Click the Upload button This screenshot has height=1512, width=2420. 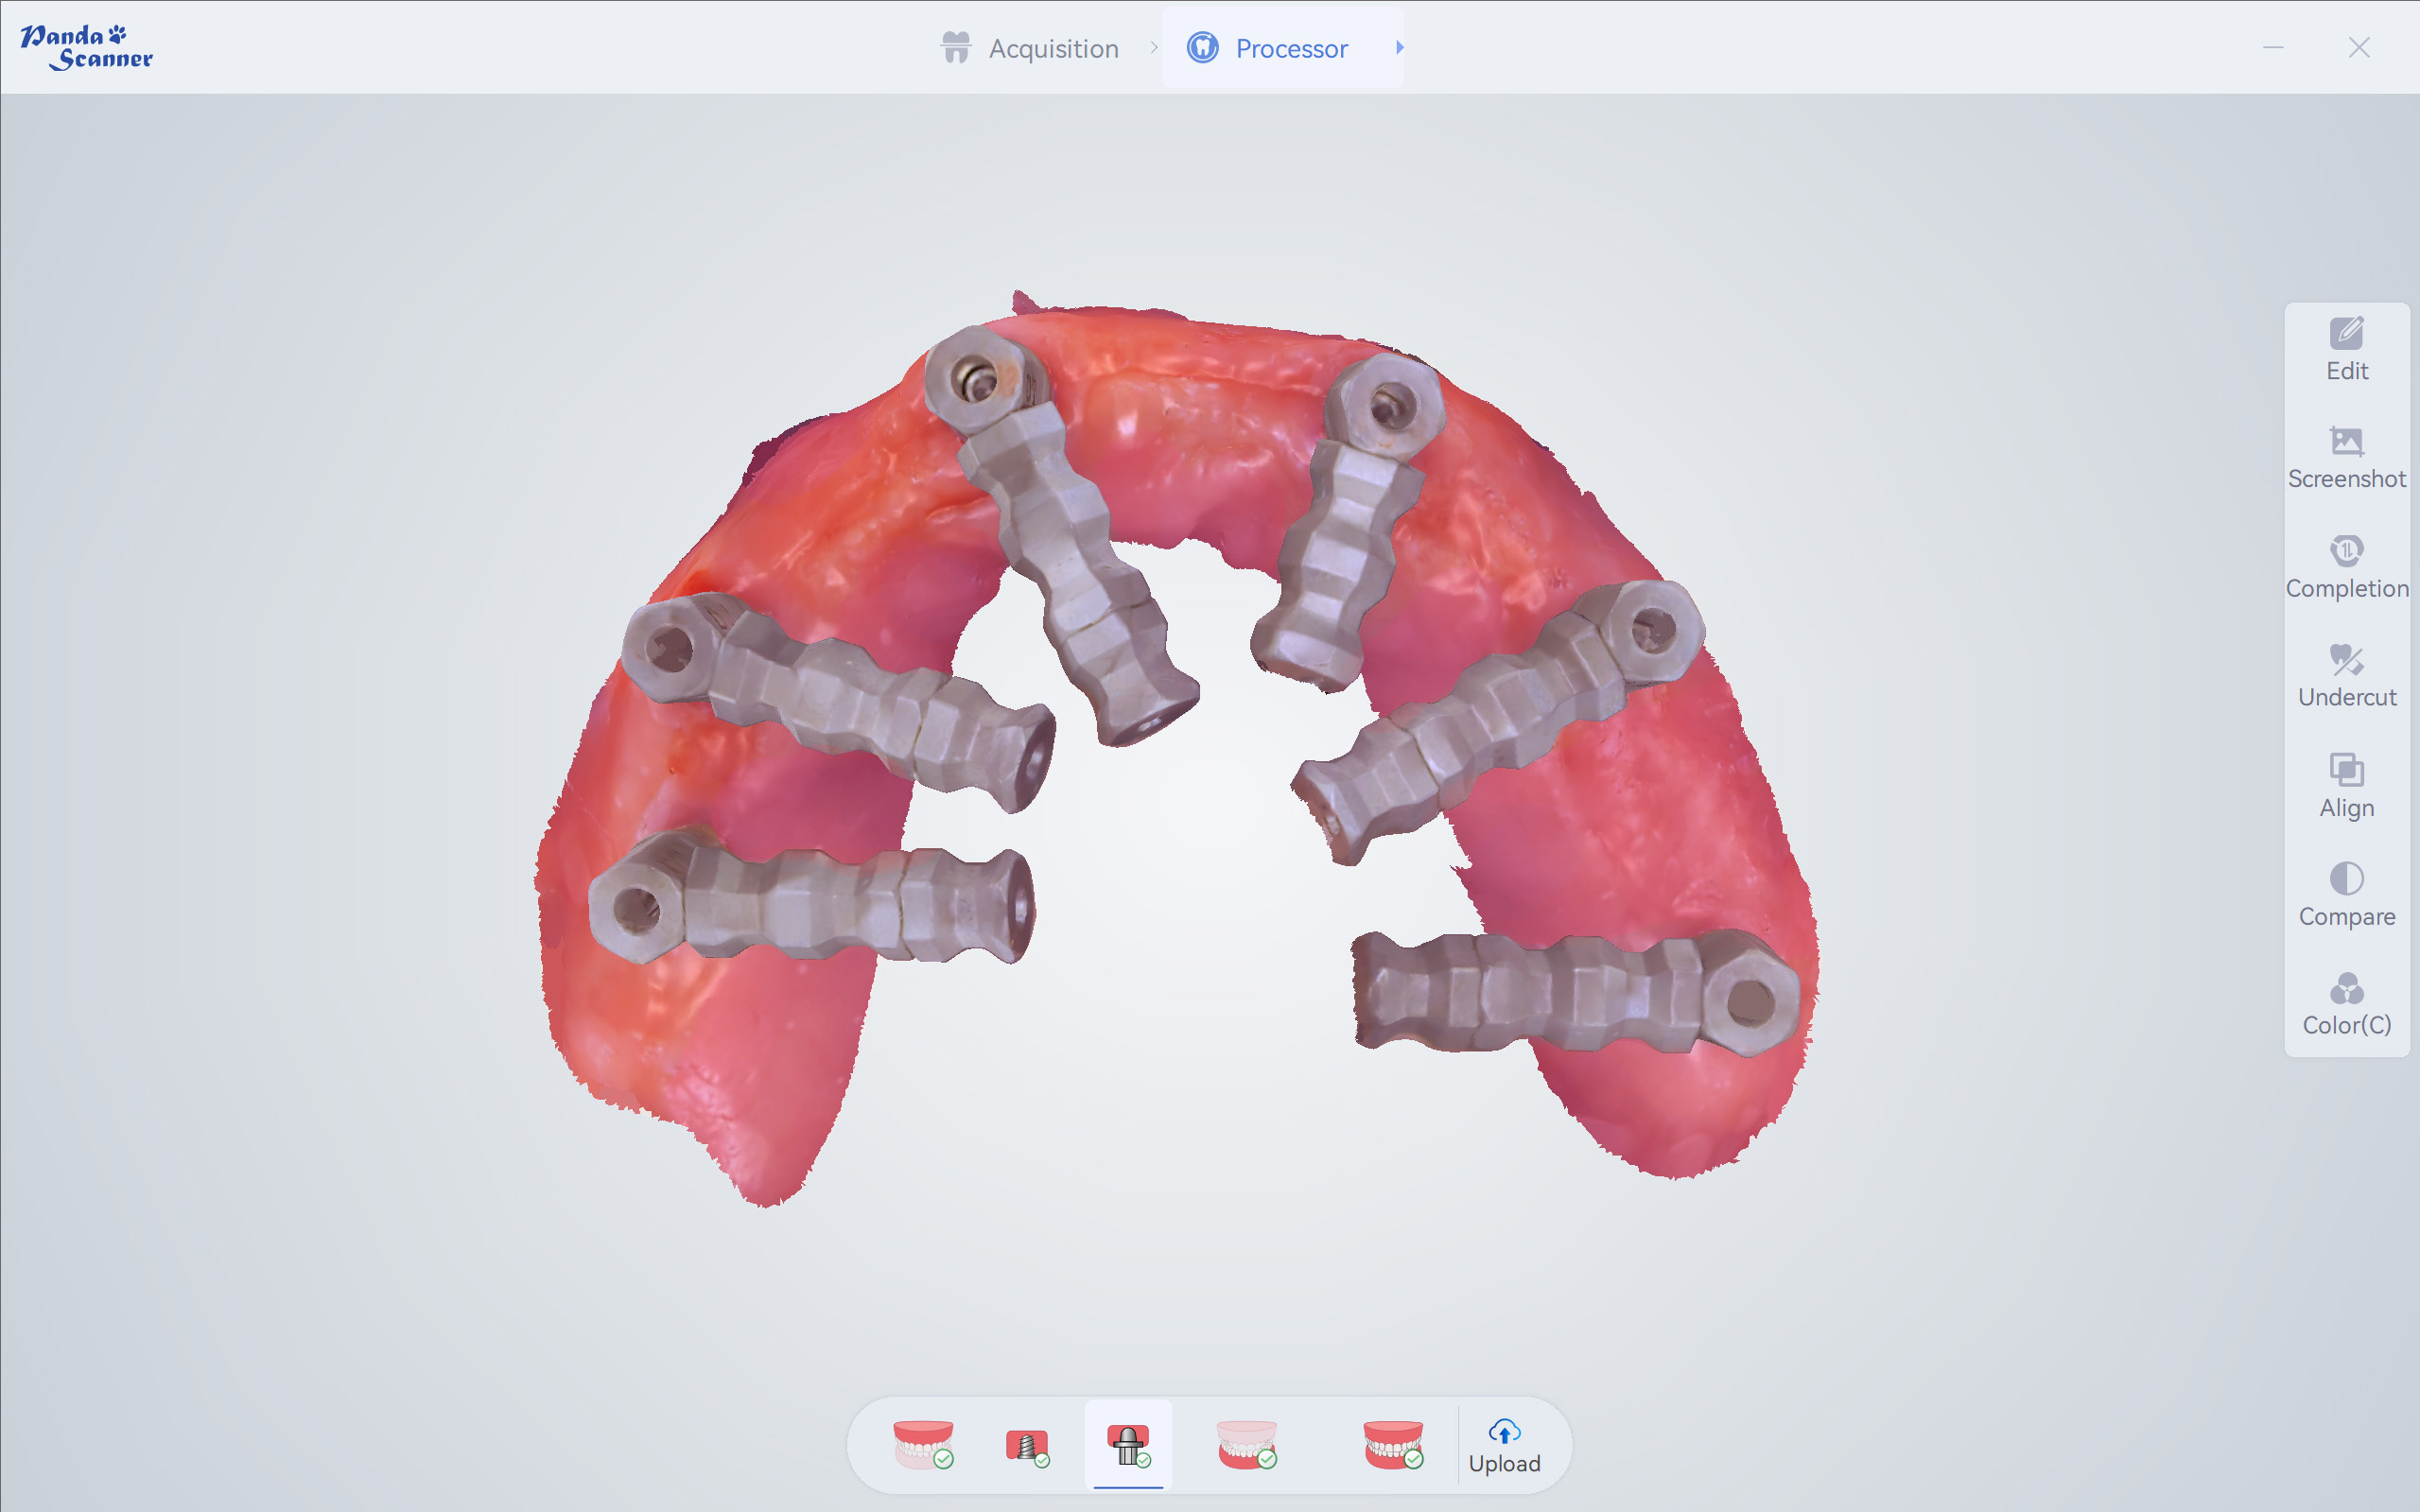coord(1504,1446)
